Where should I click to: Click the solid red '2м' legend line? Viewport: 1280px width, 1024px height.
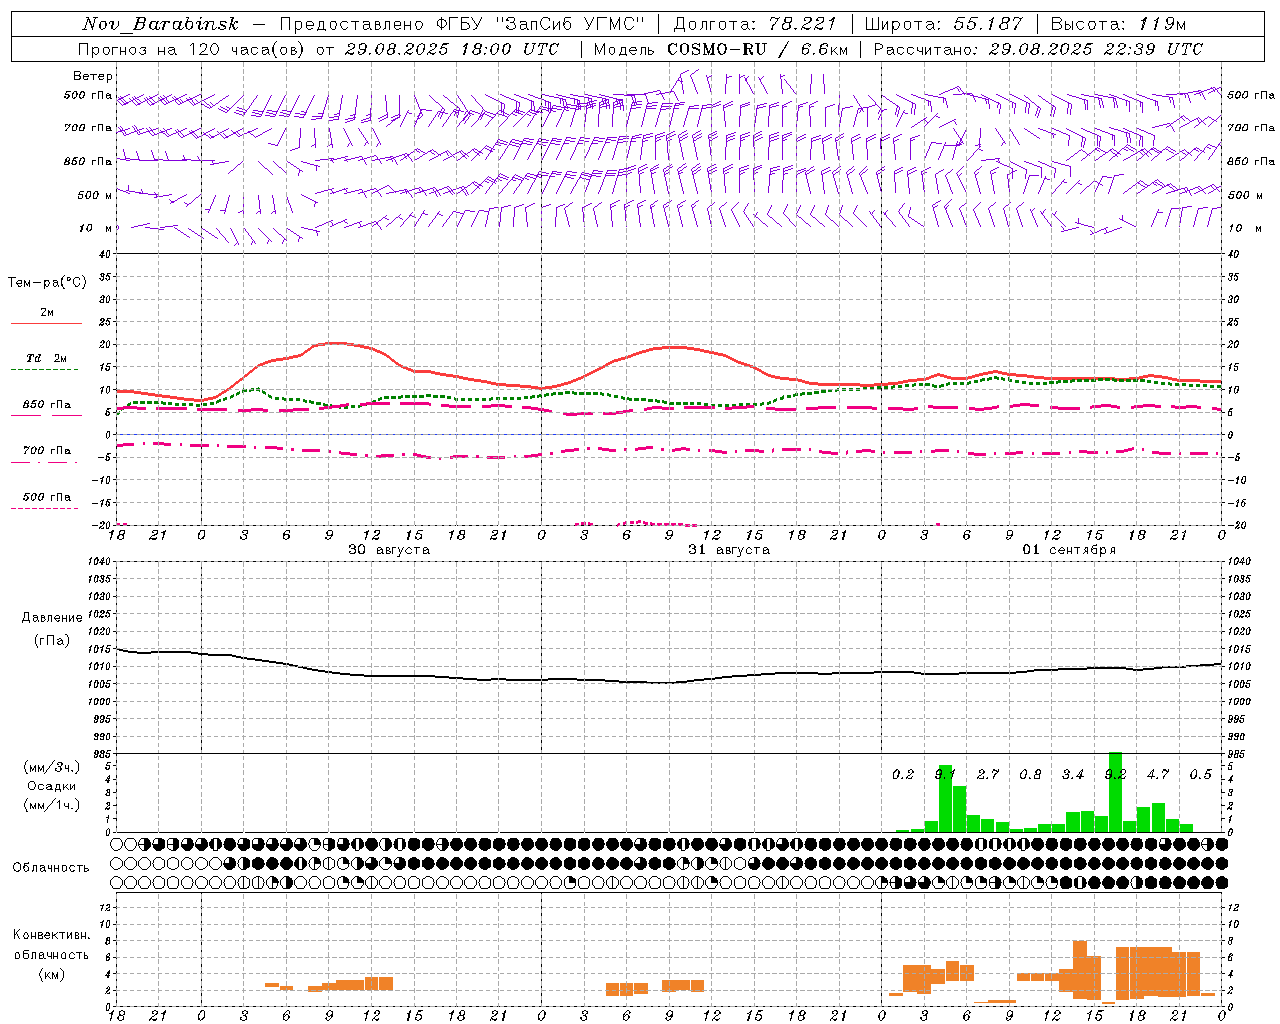(x=46, y=323)
